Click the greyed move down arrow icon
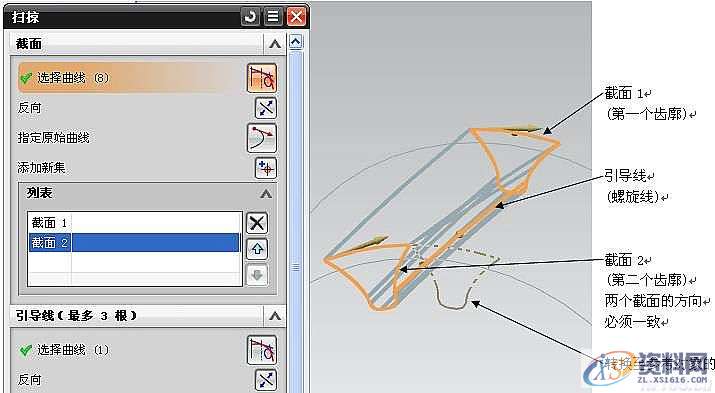 point(257,275)
